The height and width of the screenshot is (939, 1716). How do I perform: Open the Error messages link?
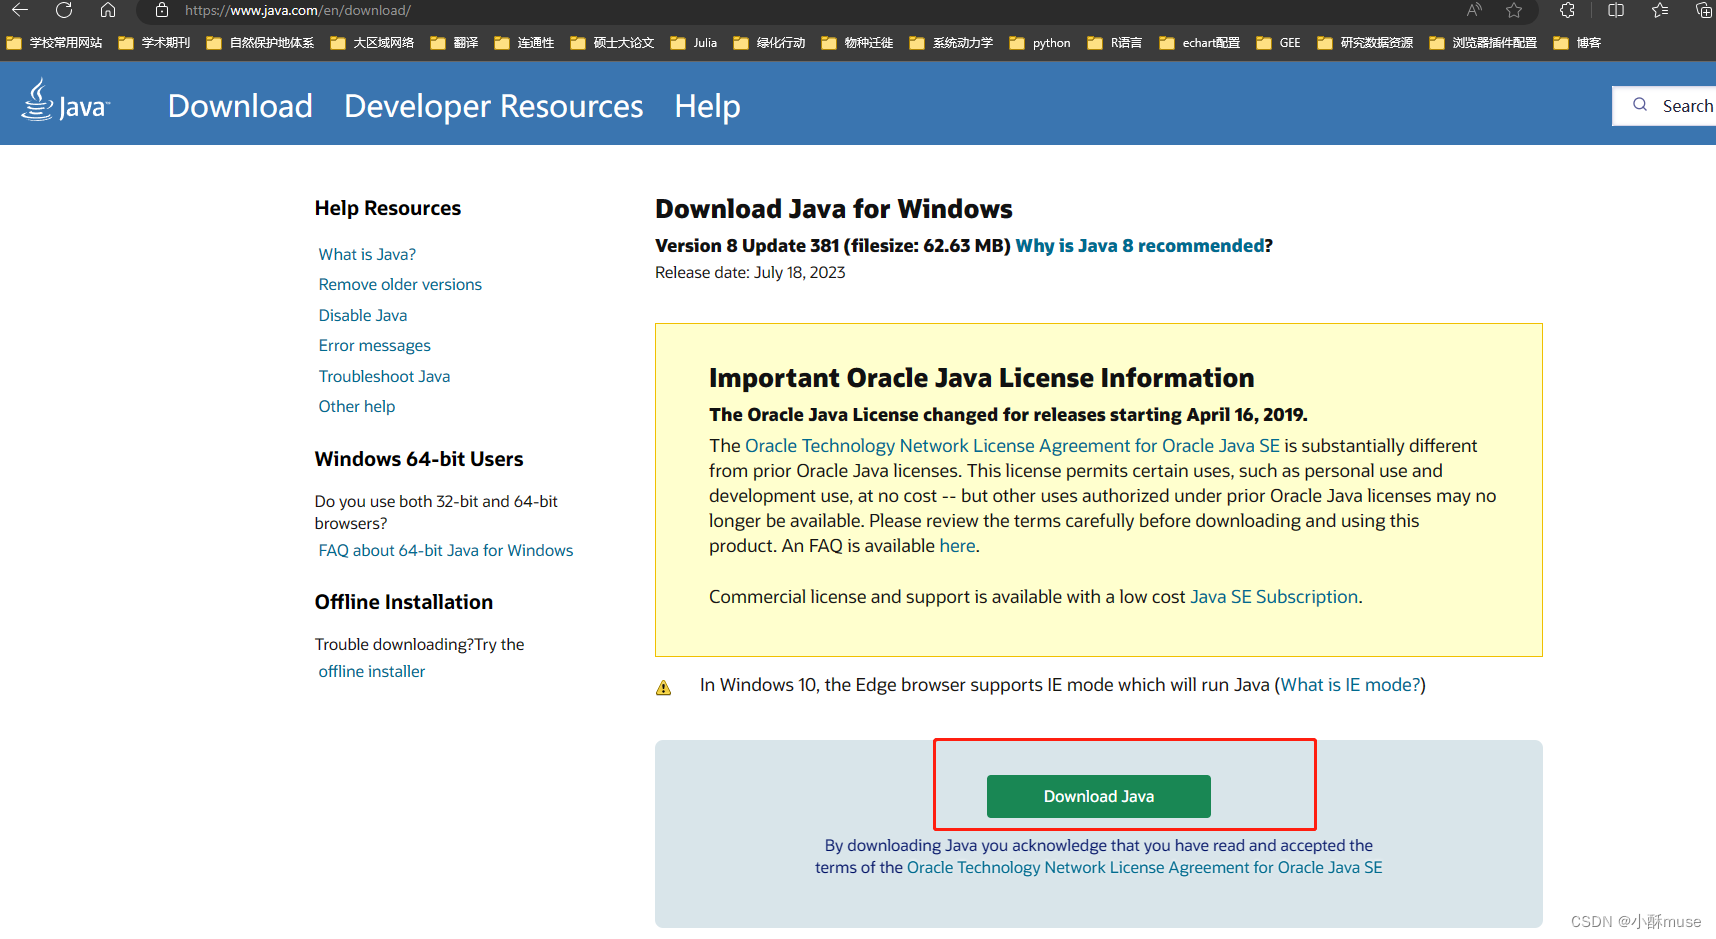374,345
